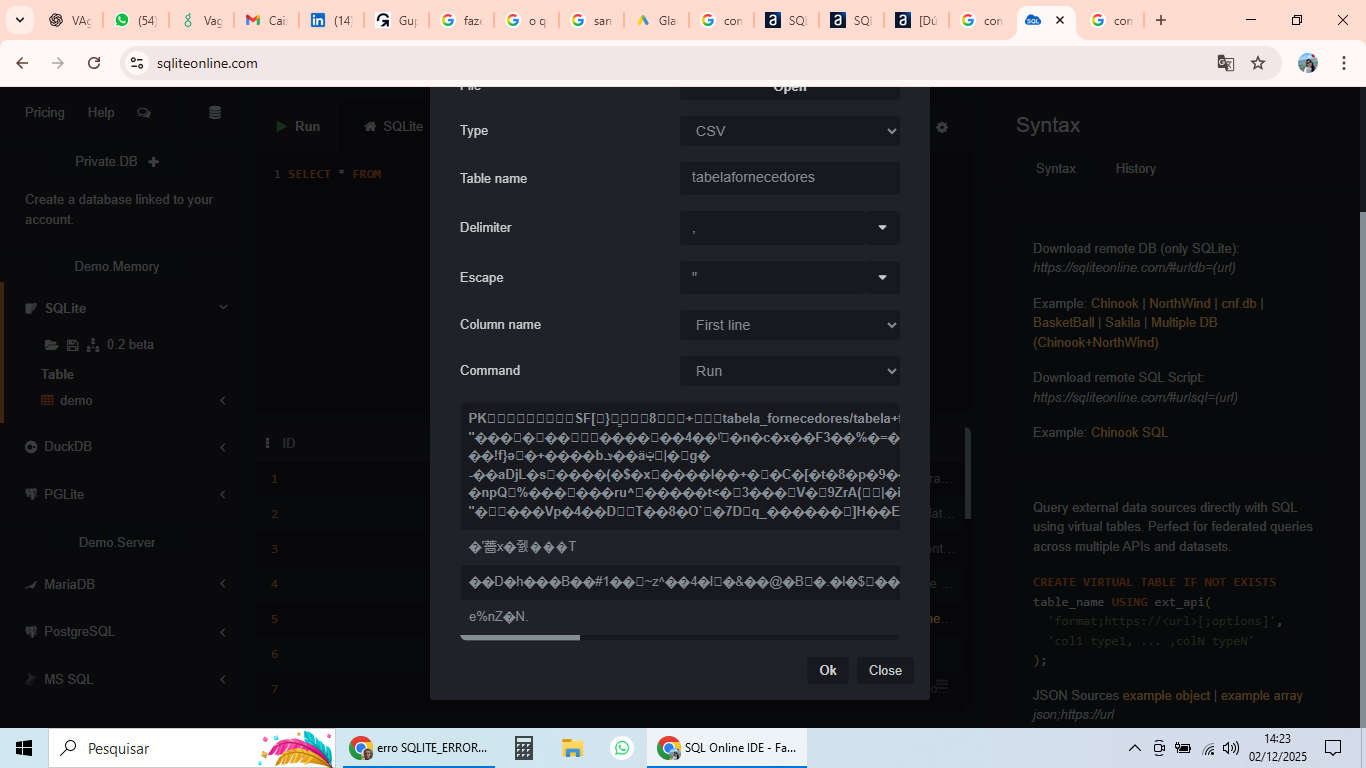Run the SQL query
The height and width of the screenshot is (768, 1366).
coord(298,126)
